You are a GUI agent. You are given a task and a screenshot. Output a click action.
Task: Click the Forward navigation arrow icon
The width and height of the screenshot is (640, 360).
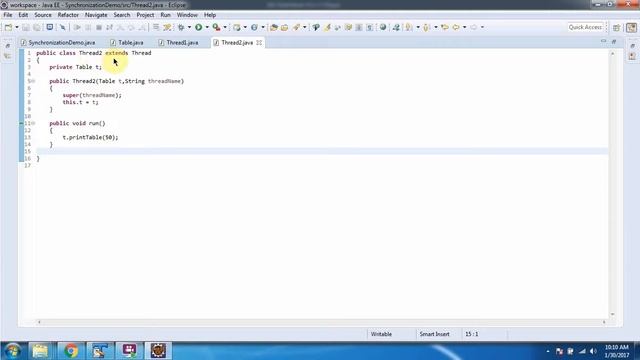(473, 27)
